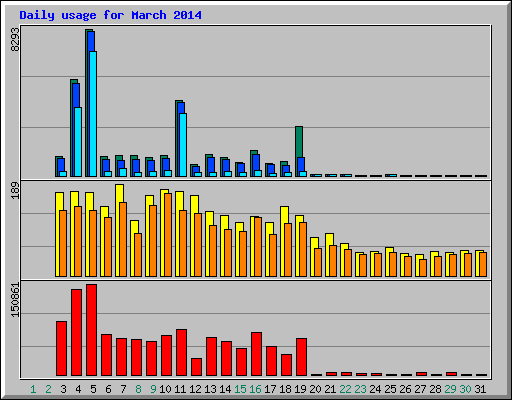Click the cyan bar for day 4
The image size is (512, 400).
click(78, 142)
